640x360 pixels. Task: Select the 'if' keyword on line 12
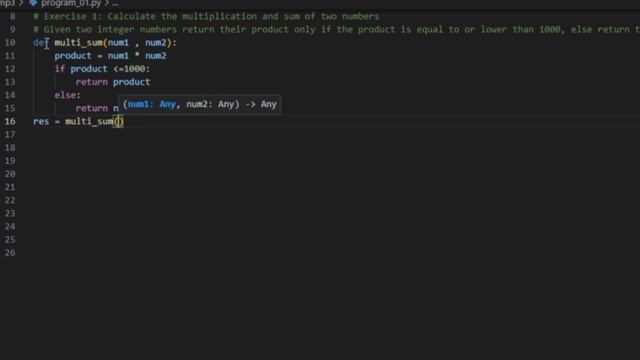(x=60, y=69)
